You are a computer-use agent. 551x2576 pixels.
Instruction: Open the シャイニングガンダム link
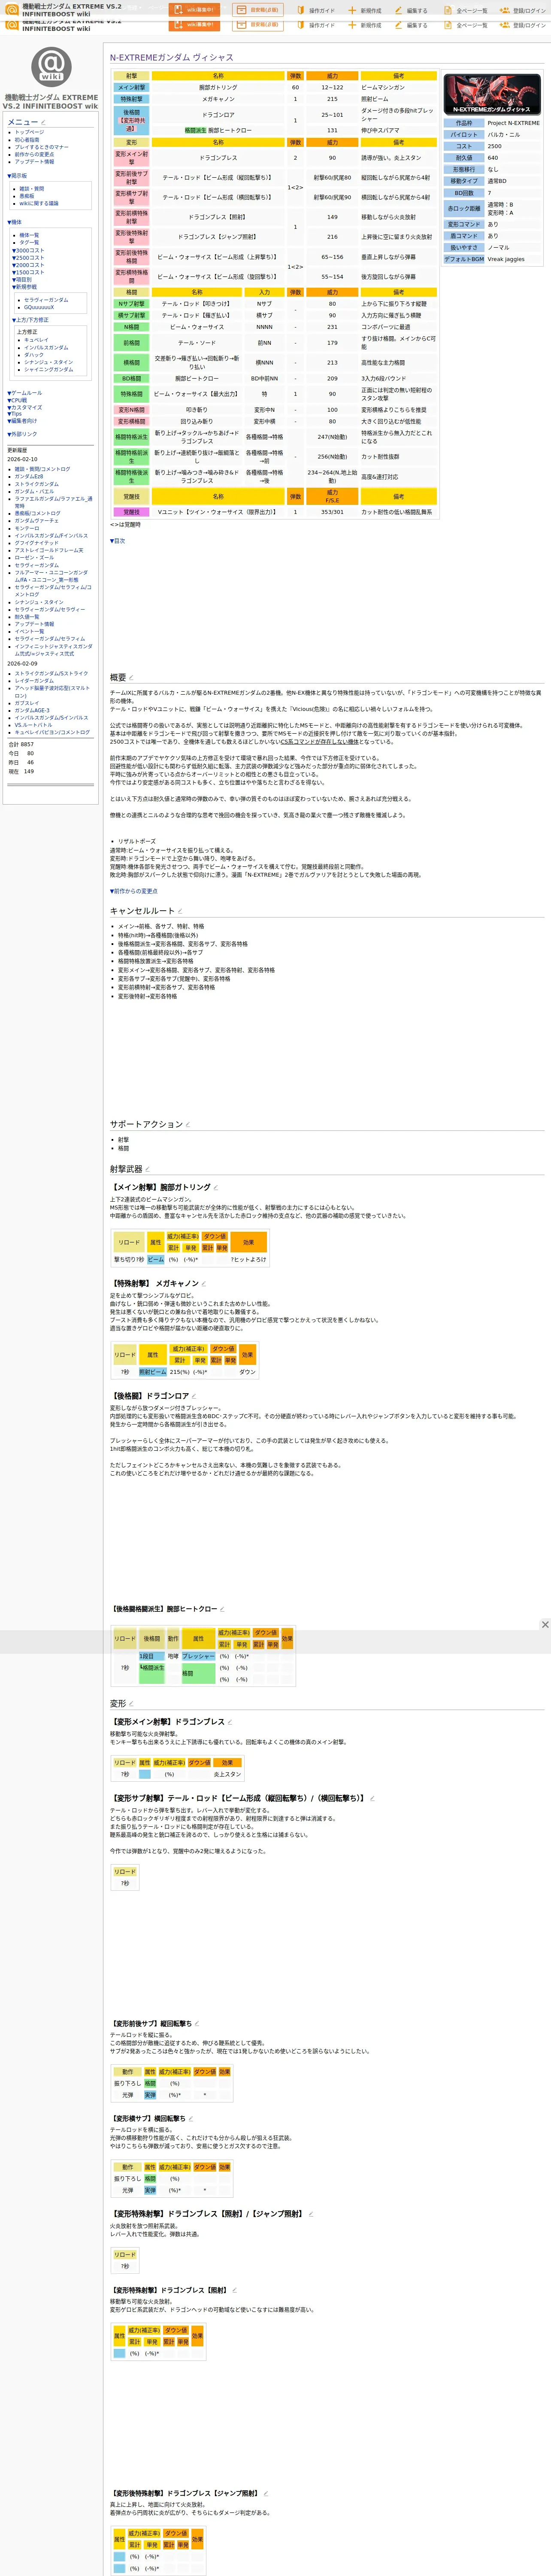(49, 370)
